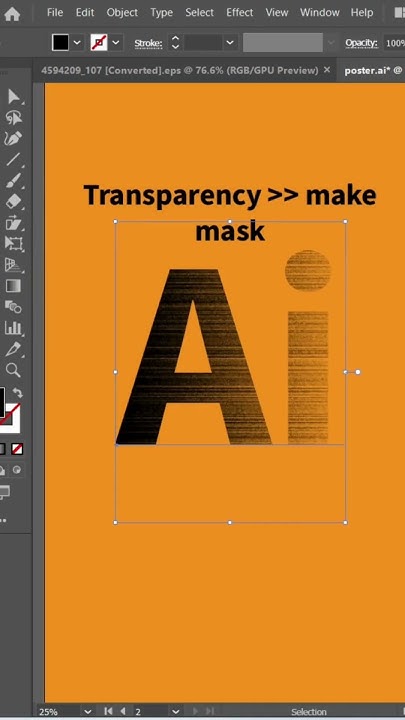Screen dimensions: 405x720
Task: Select the Pen tool
Action: 14,139
